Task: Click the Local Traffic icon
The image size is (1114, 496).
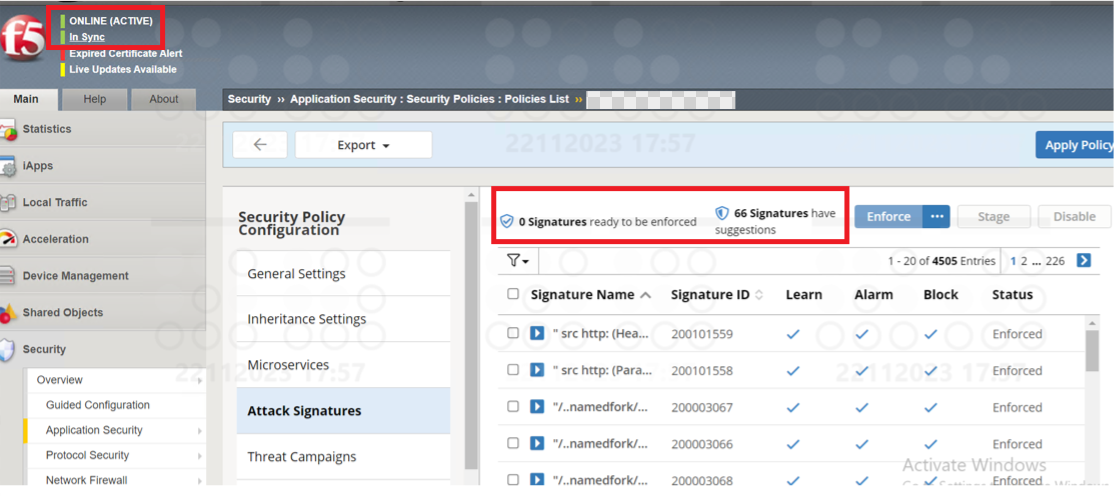Action: point(8,203)
